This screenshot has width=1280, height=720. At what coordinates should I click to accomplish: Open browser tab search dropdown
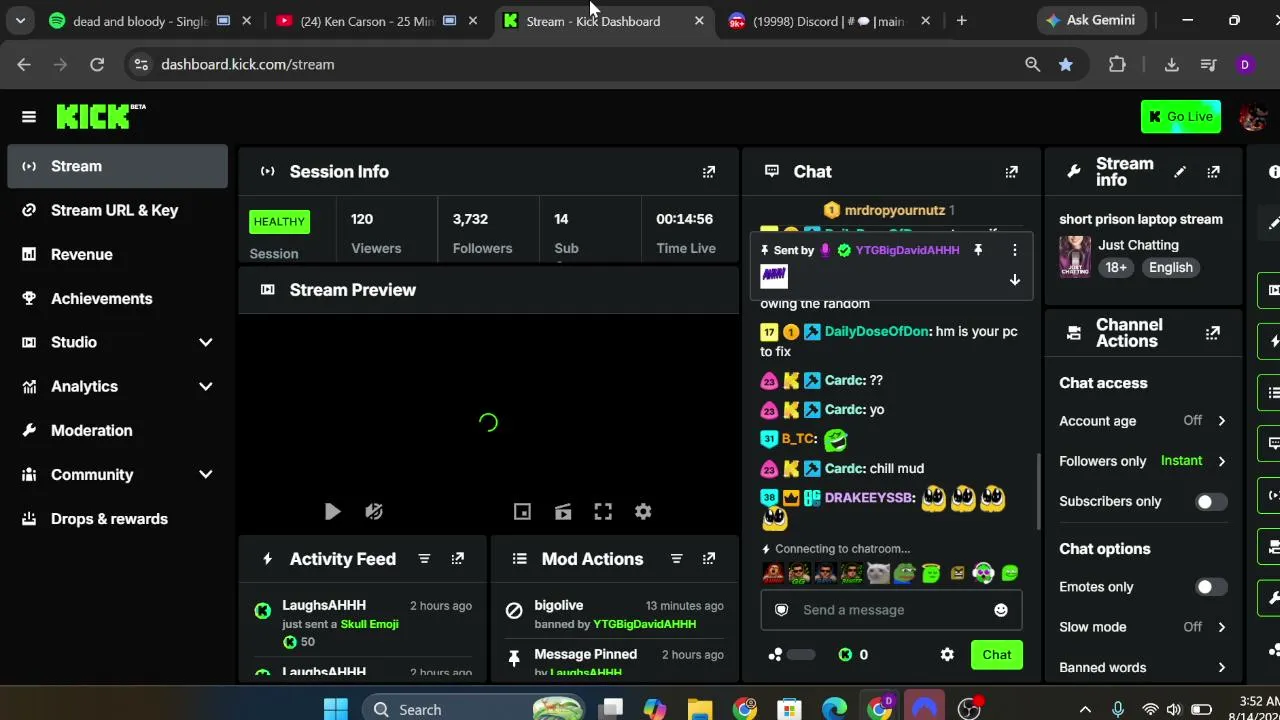20,20
